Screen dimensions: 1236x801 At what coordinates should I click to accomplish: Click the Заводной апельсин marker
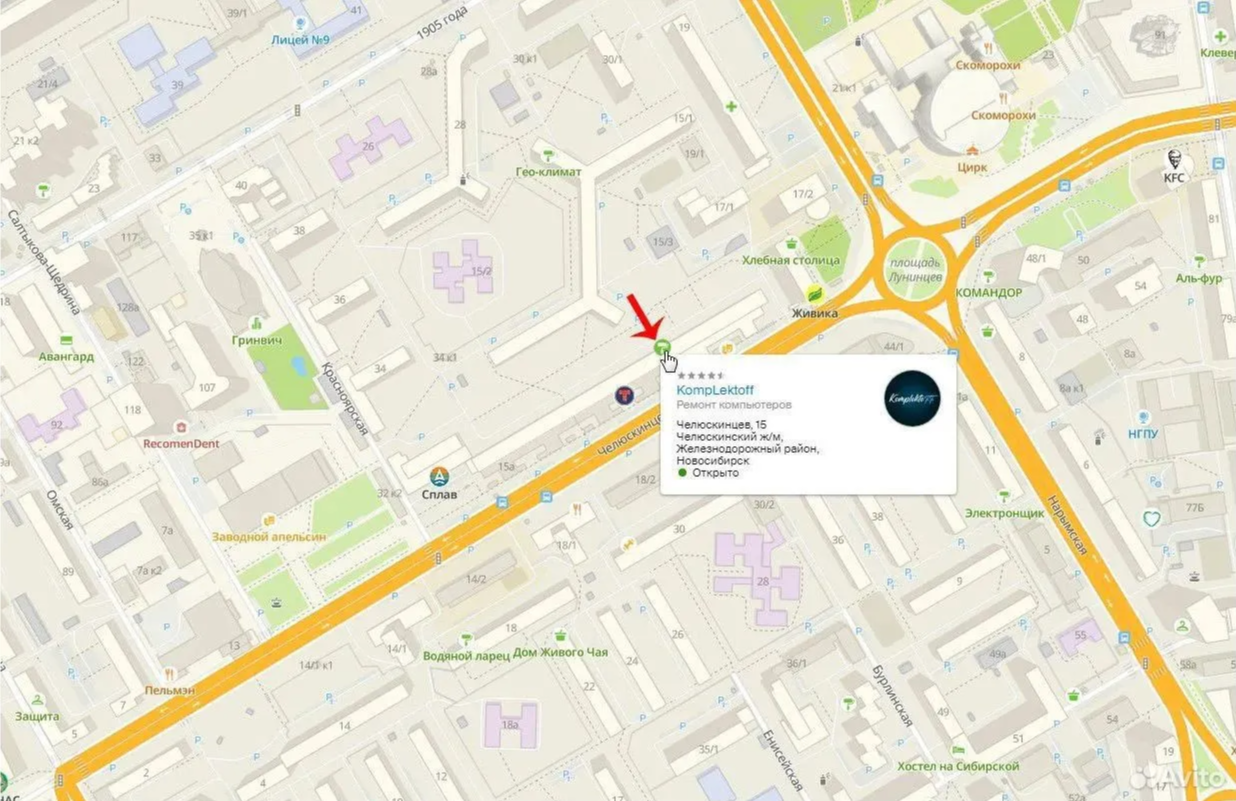tap(268, 521)
